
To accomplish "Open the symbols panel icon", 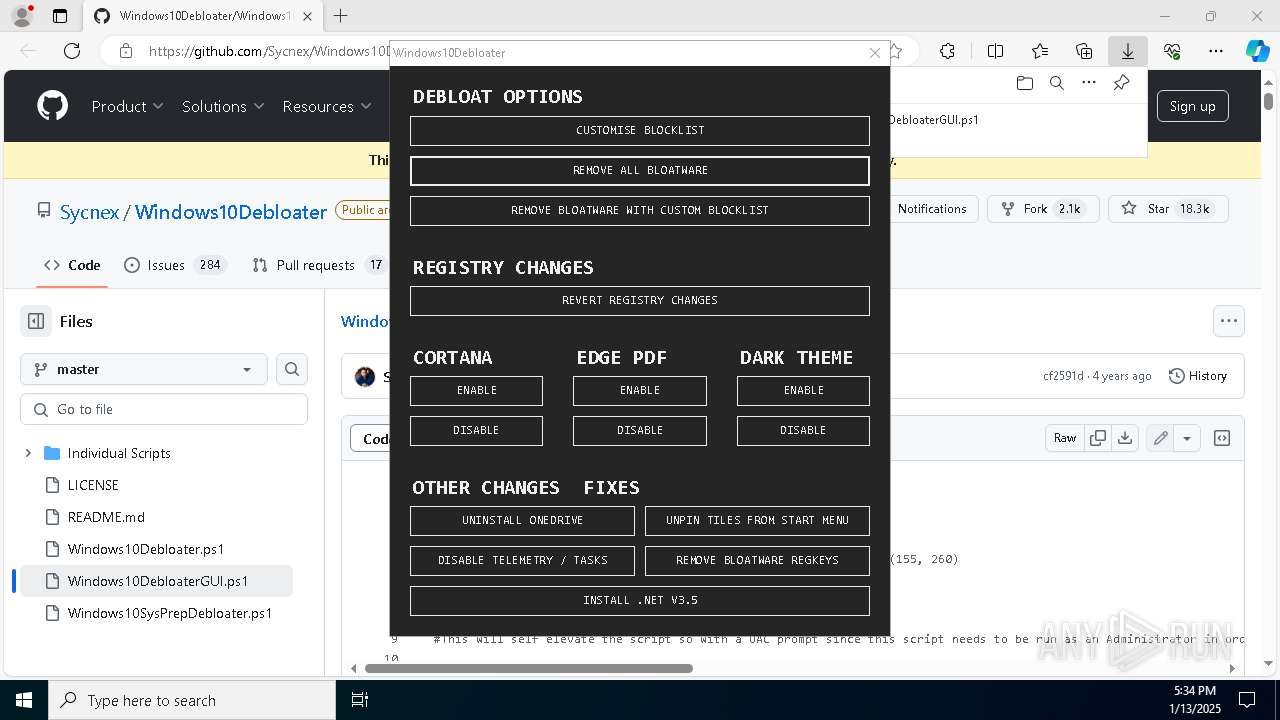I will [1222, 438].
